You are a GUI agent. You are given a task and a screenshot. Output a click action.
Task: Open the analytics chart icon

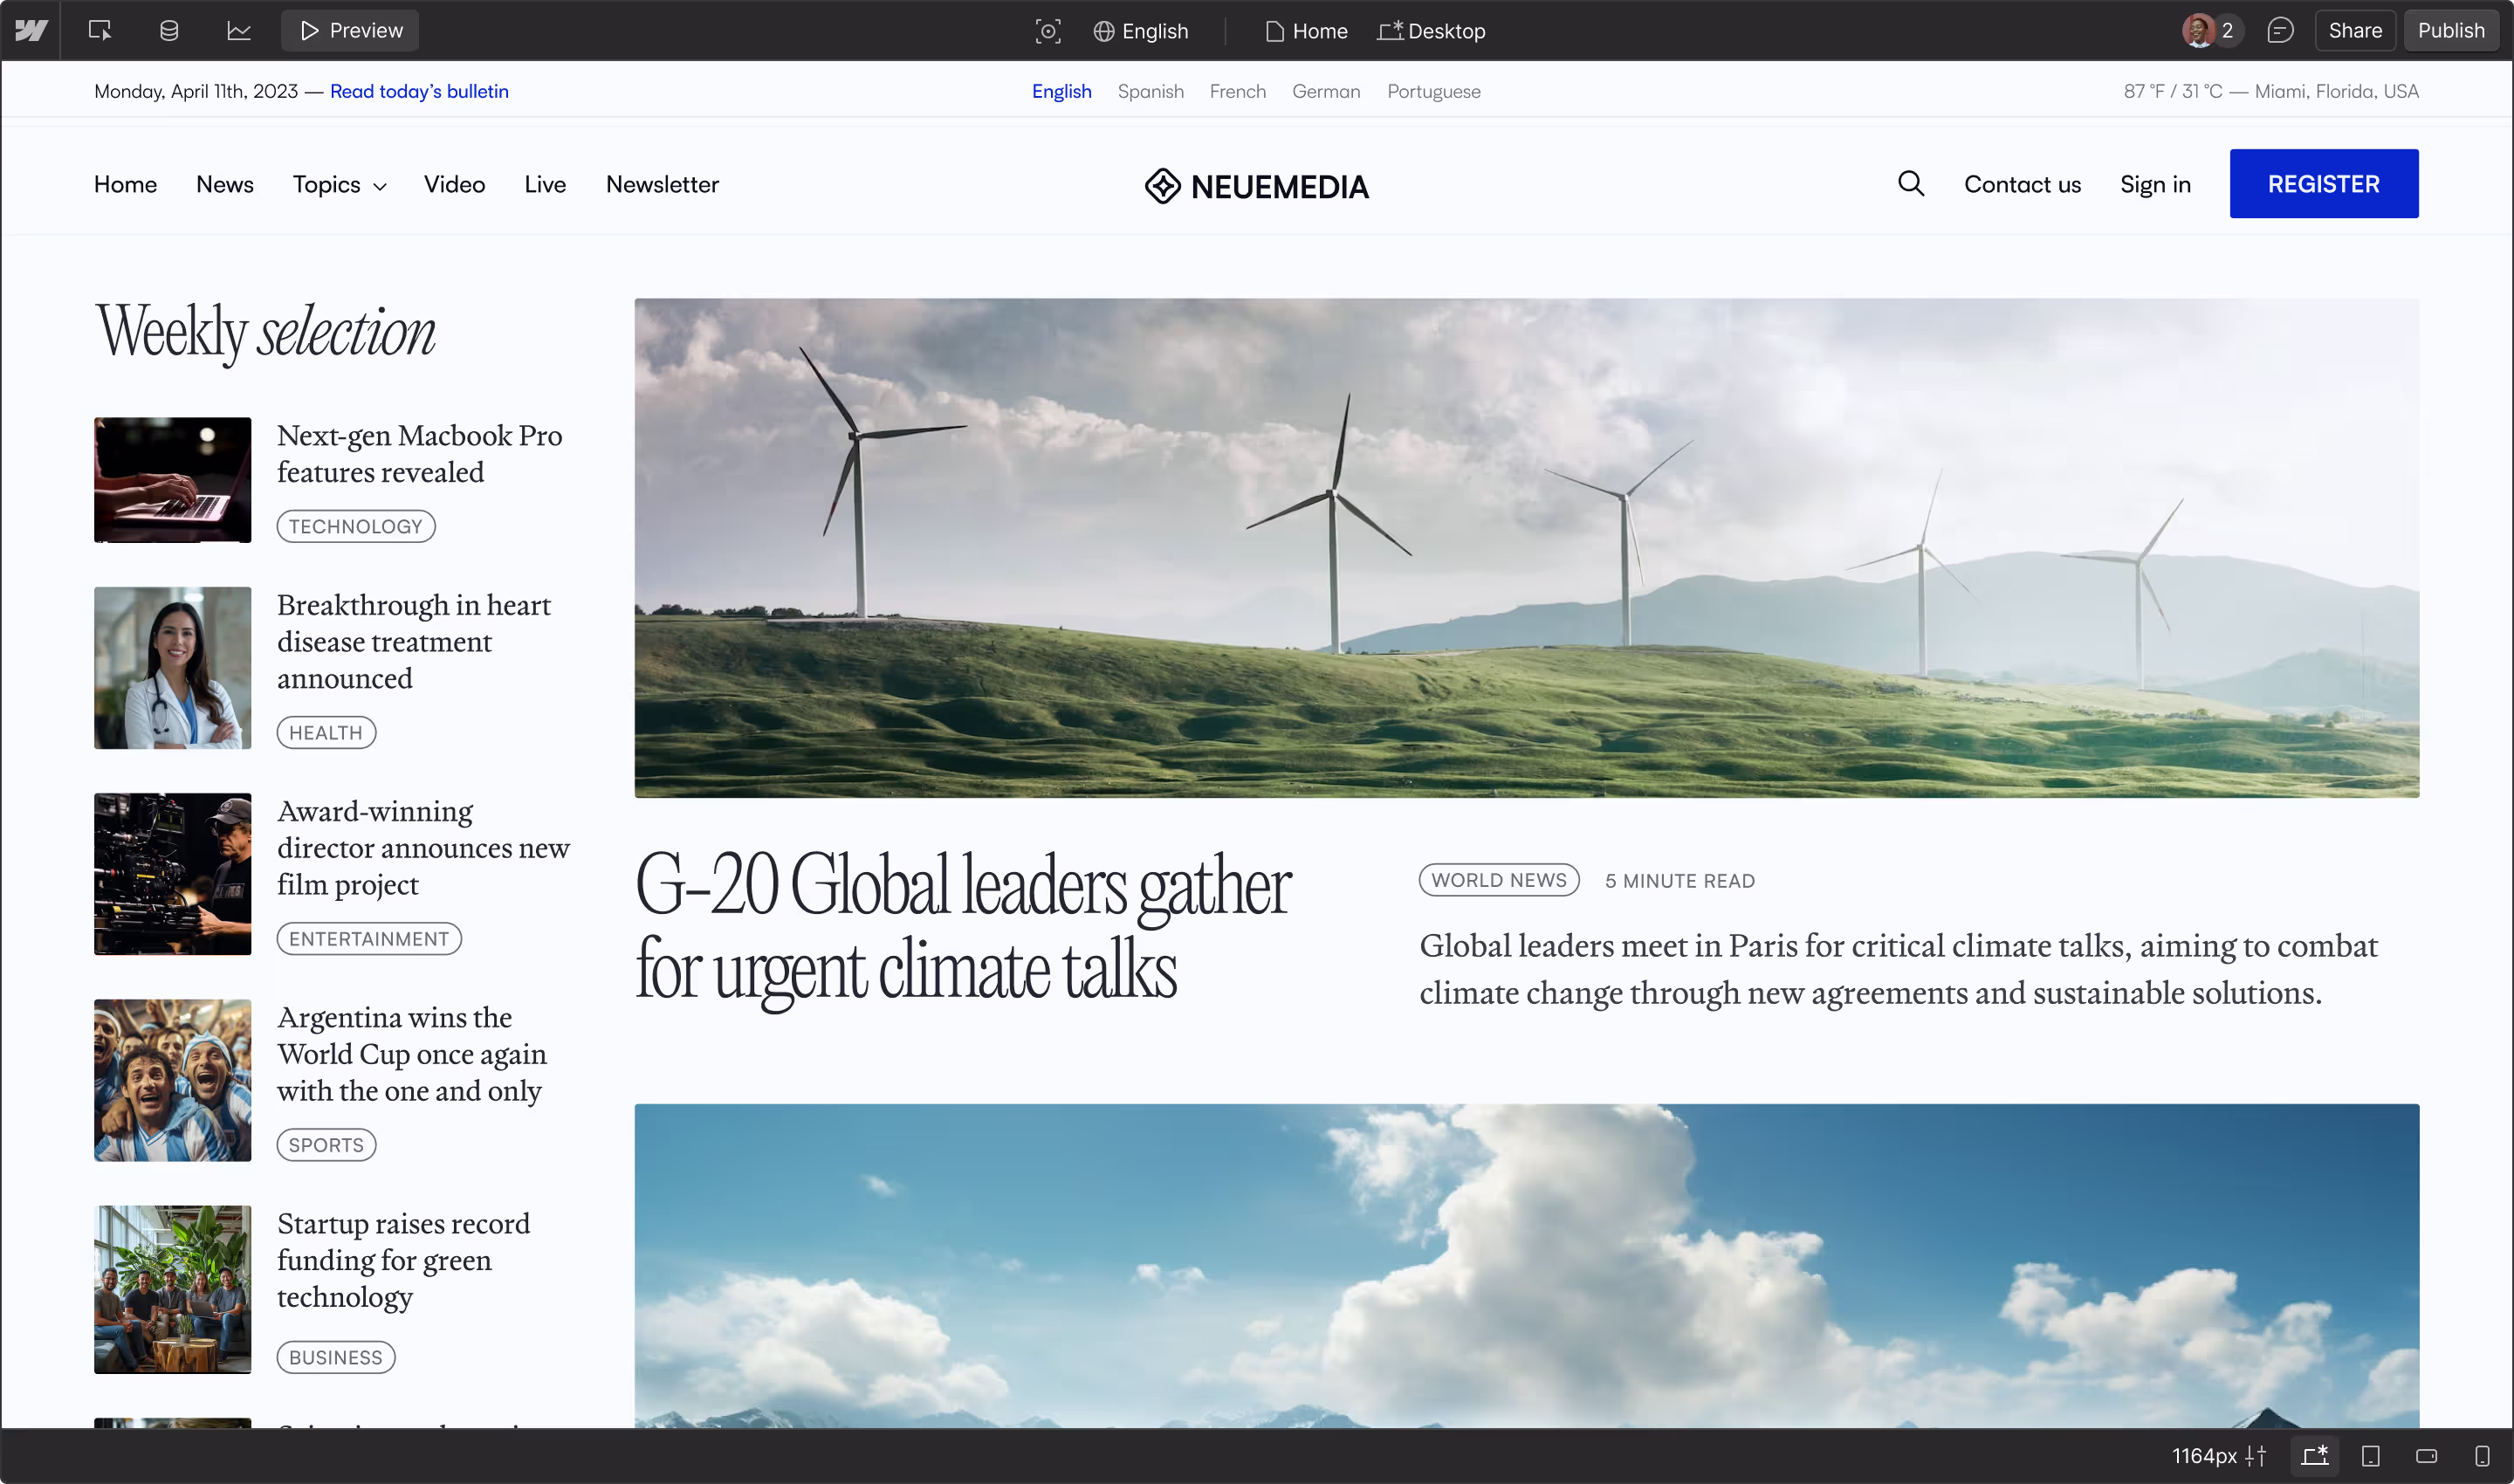(x=238, y=31)
